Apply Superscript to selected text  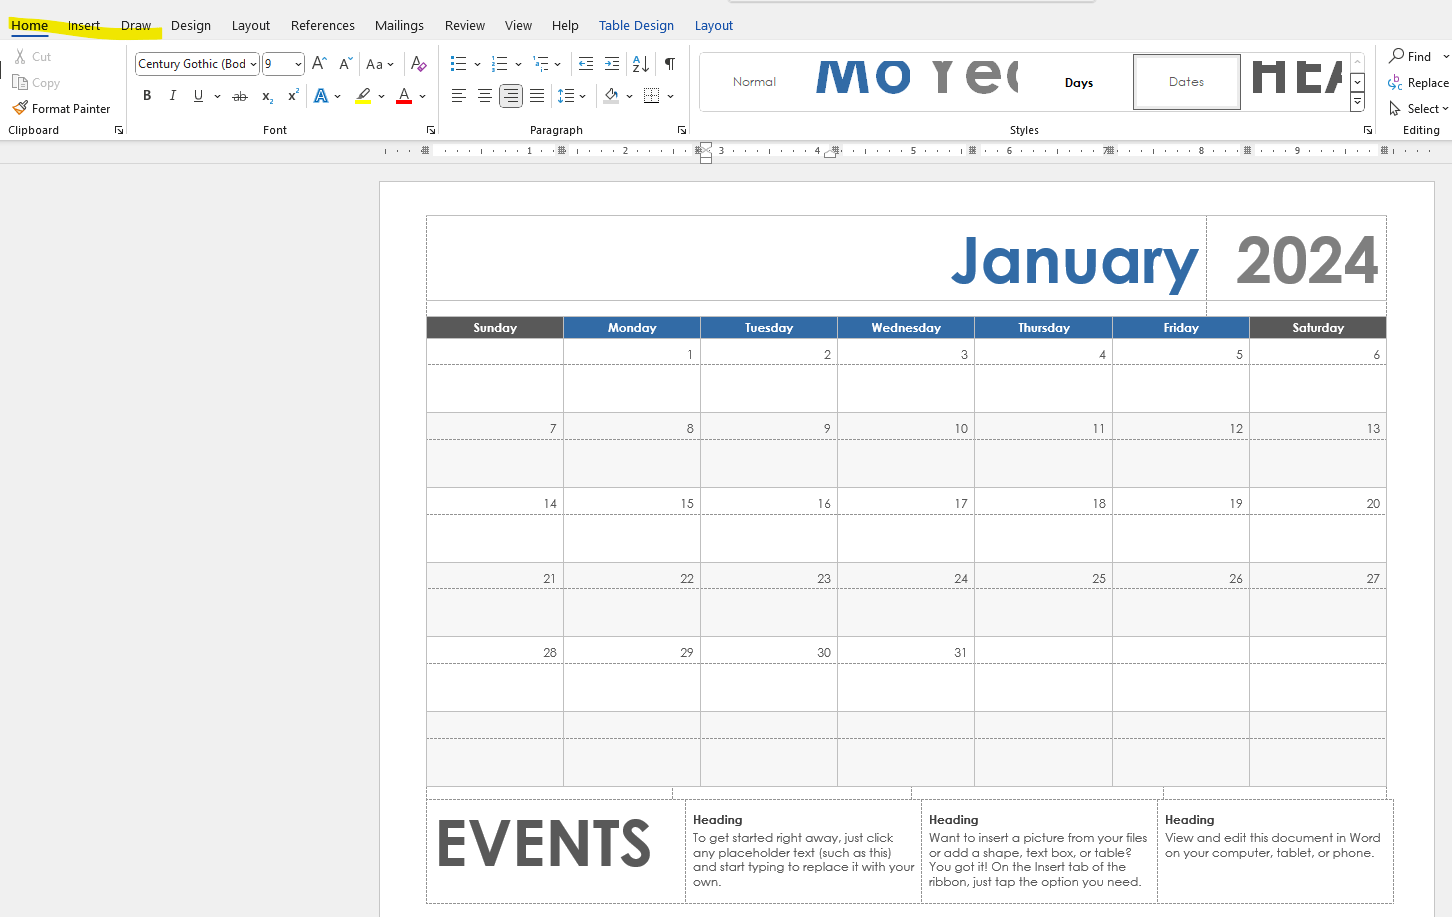coord(291,96)
